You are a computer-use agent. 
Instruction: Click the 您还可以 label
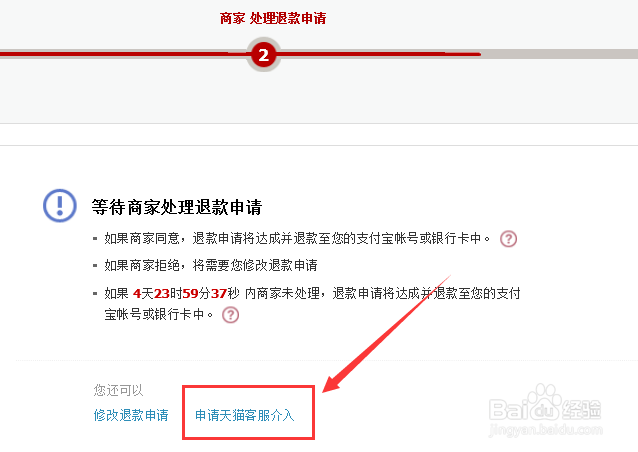[118, 390]
